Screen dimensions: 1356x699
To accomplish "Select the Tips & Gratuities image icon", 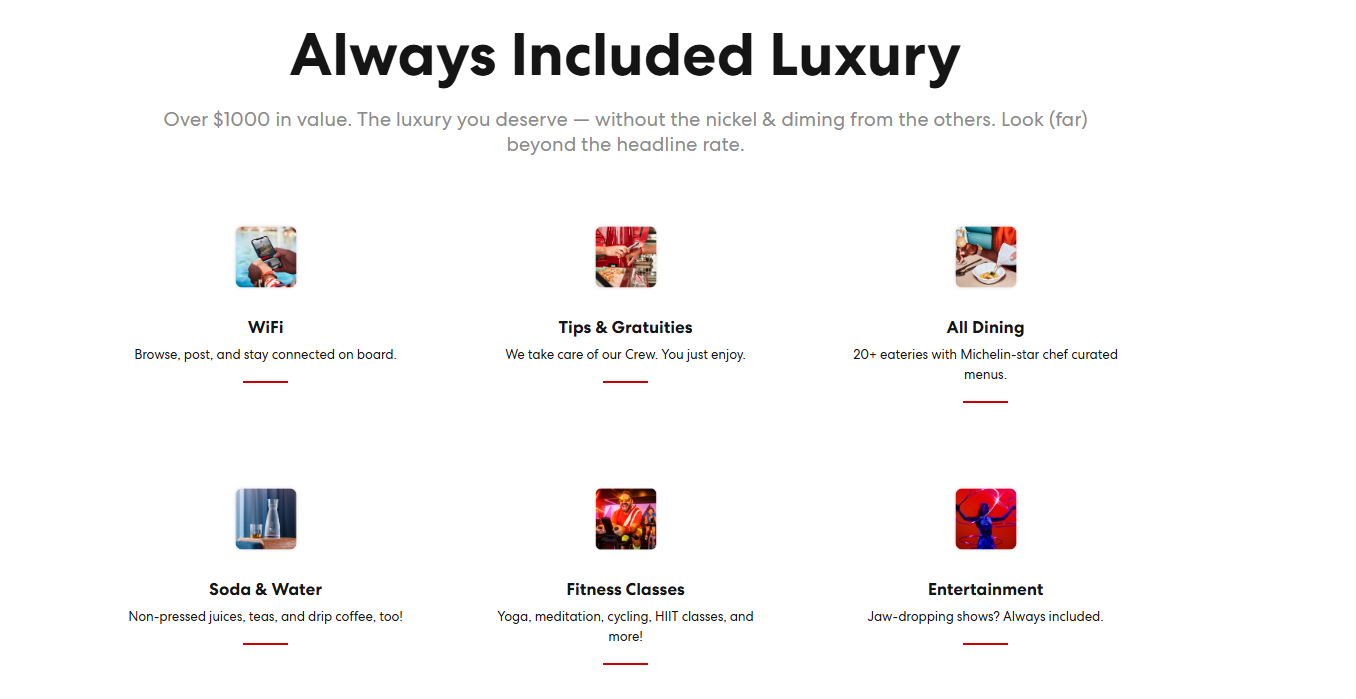I will coord(626,257).
